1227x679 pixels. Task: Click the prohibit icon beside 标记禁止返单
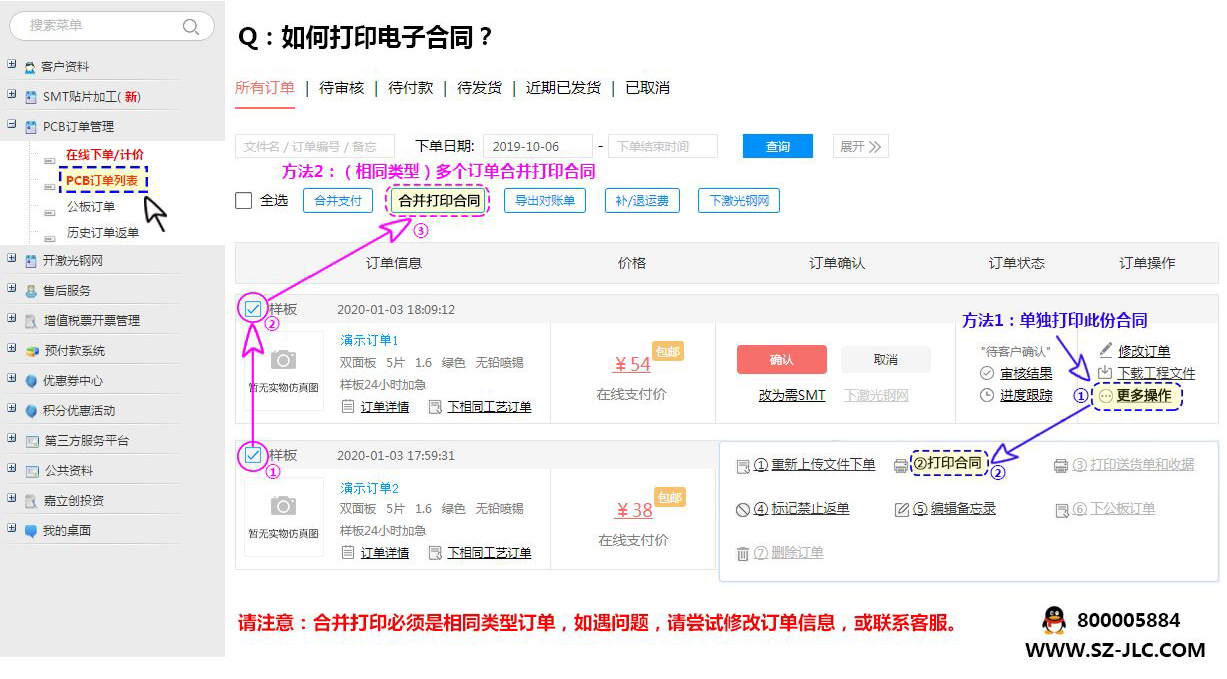pos(743,509)
